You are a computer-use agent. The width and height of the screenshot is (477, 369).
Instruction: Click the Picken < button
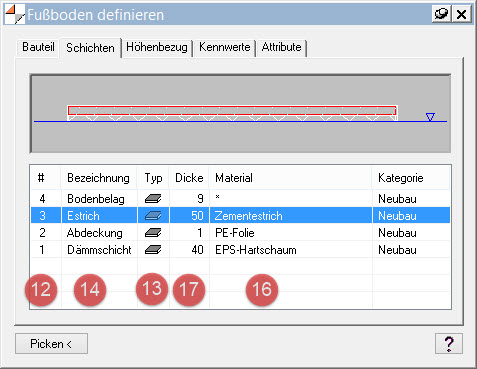[x=51, y=343]
